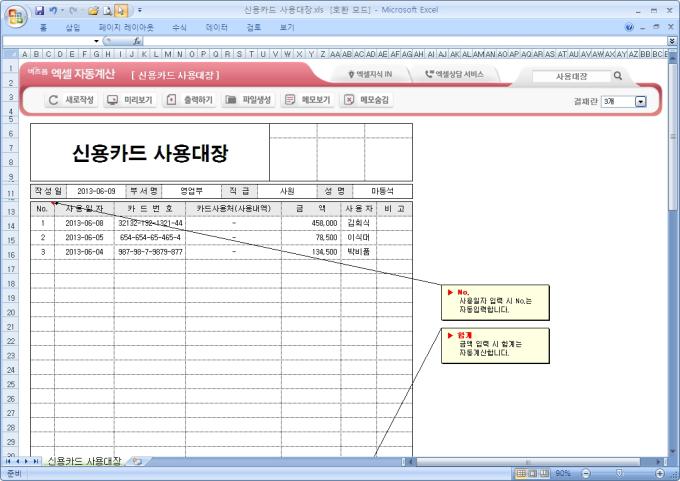Select the position cell 사원

pyautogui.click(x=287, y=191)
